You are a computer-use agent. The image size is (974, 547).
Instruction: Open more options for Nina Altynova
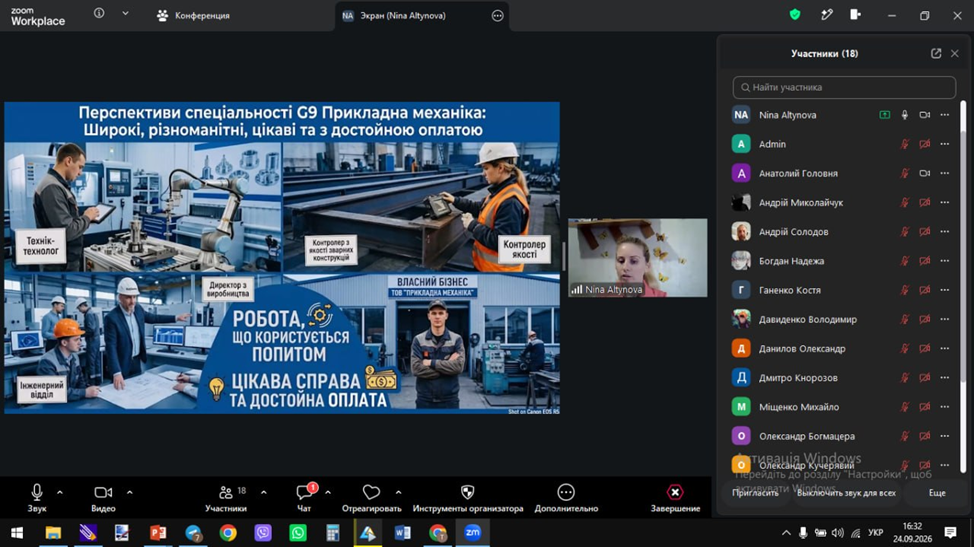pyautogui.click(x=945, y=115)
